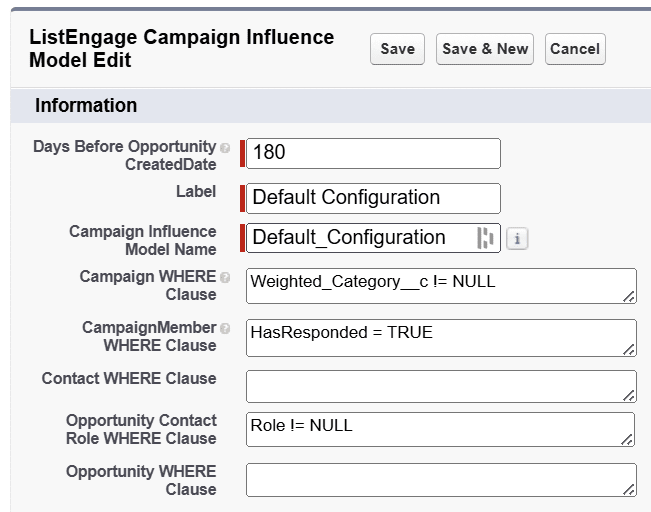Grab resize handle of Opportunity Contact Role textarea
Screen dimensions: 651x512
pos(627,439)
